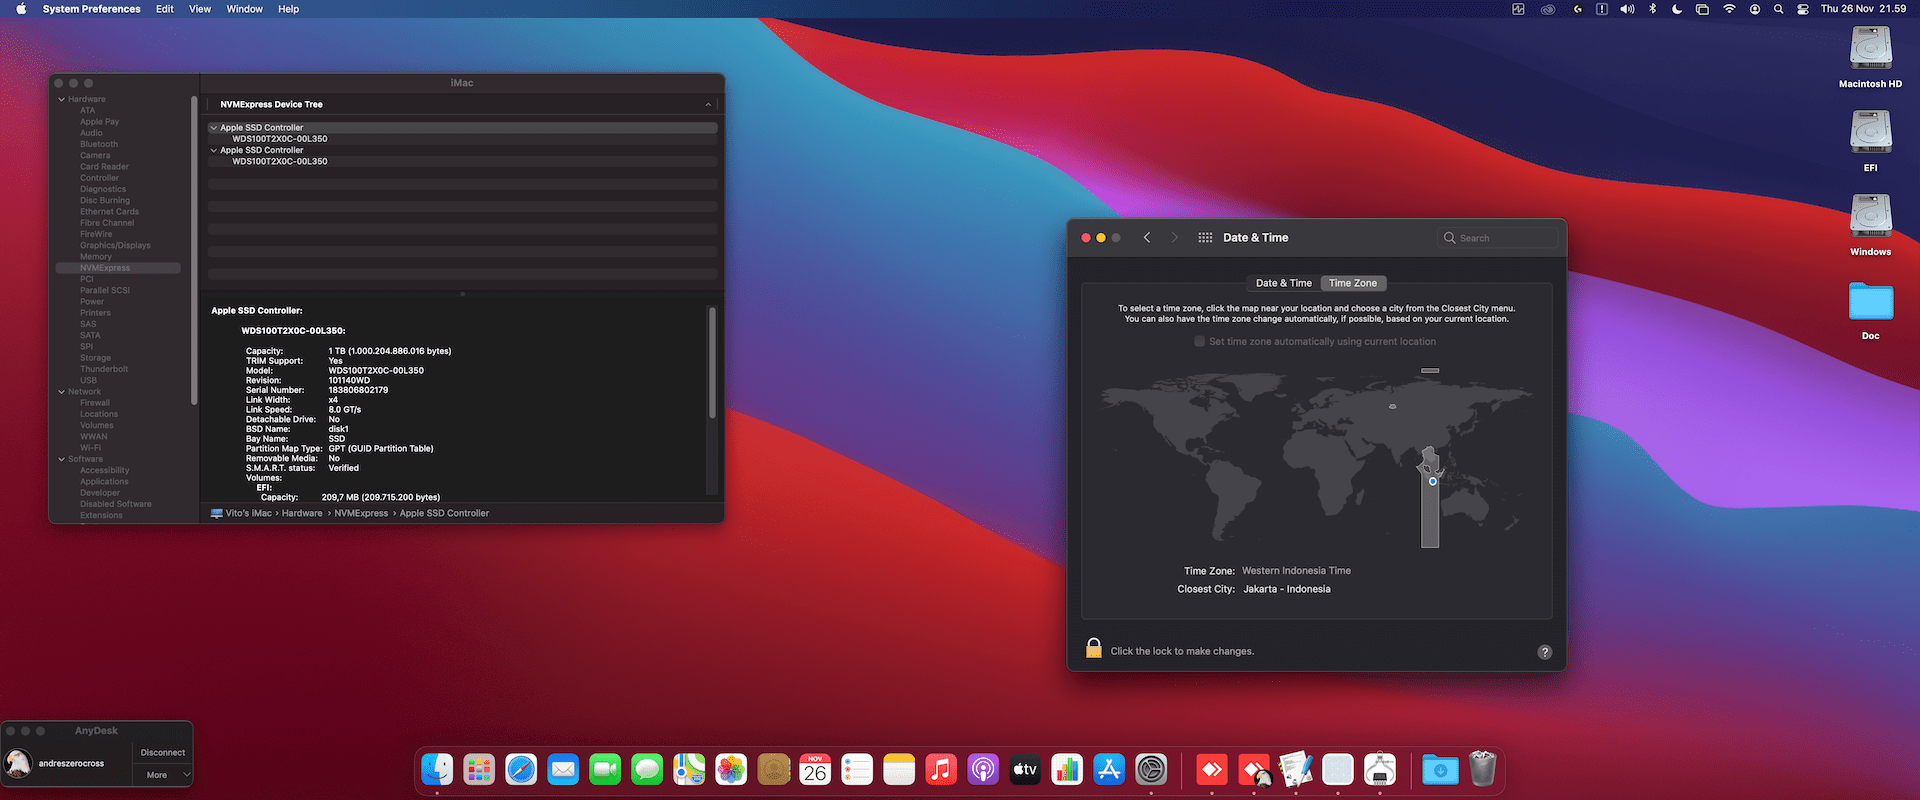1920x800 pixels.
Task: Launch the App Store from the Dock
Action: point(1109,769)
